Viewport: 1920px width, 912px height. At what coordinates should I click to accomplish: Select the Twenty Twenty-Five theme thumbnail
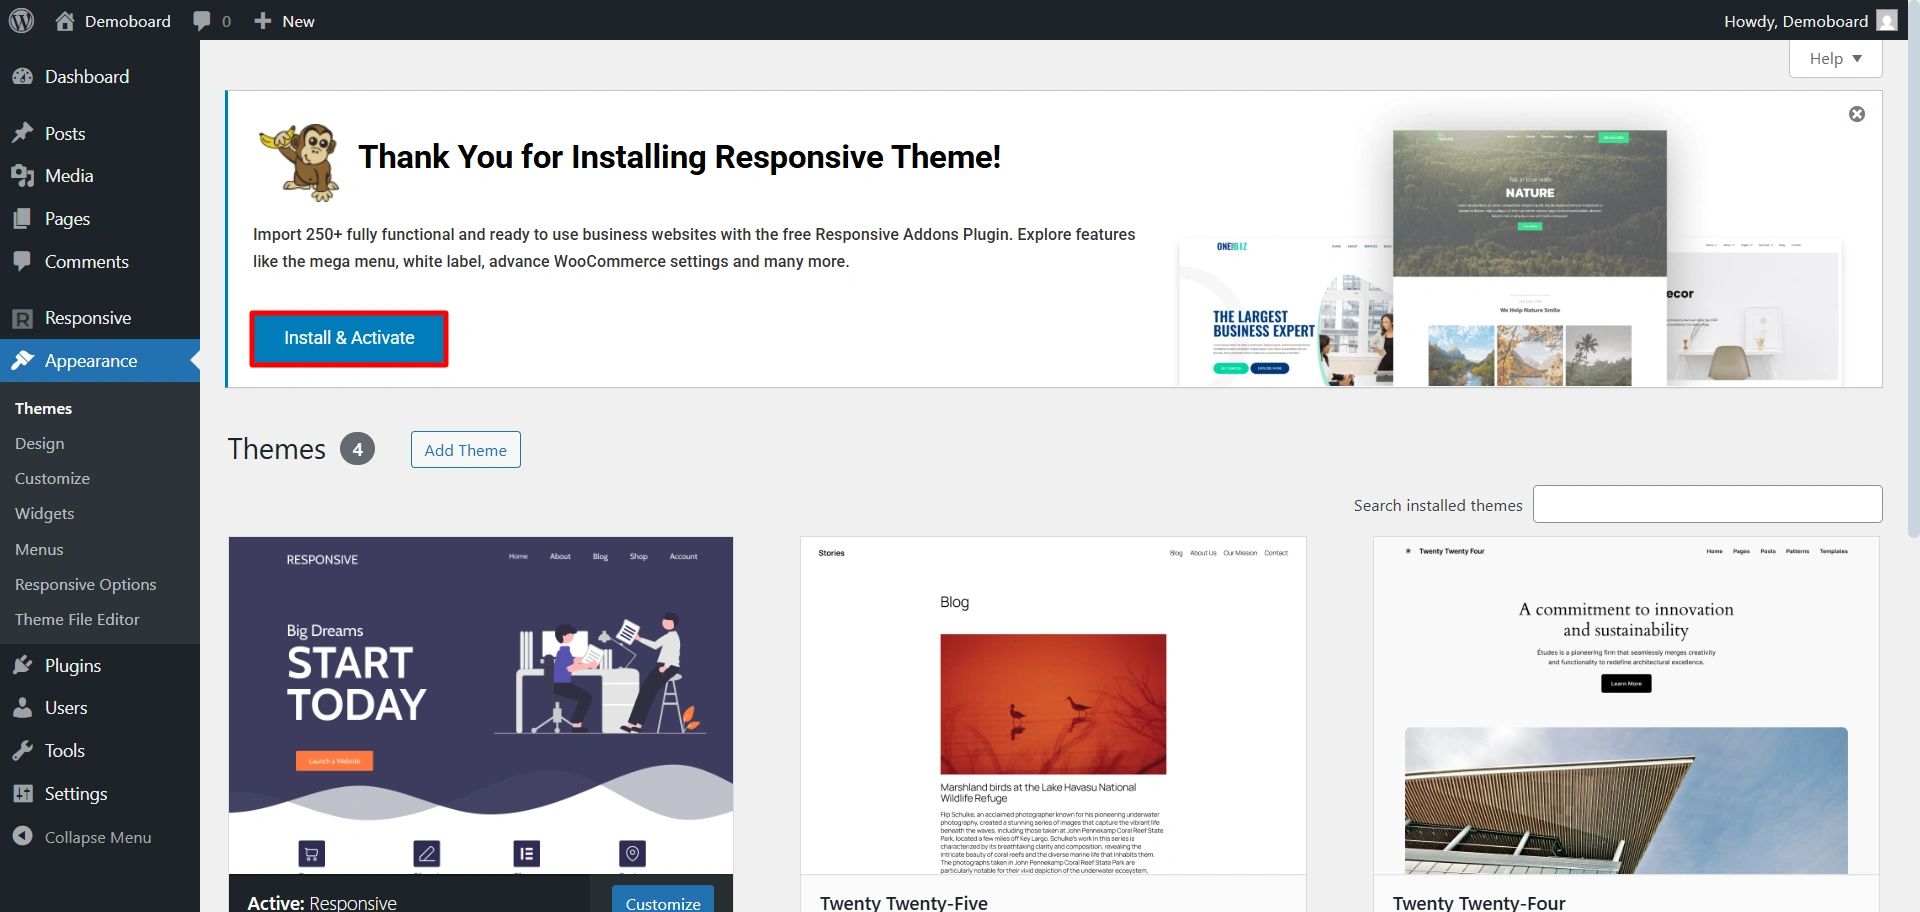click(x=1053, y=705)
